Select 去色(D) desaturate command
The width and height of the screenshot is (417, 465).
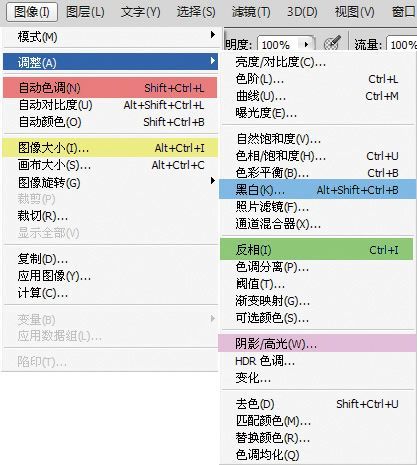tap(318, 404)
